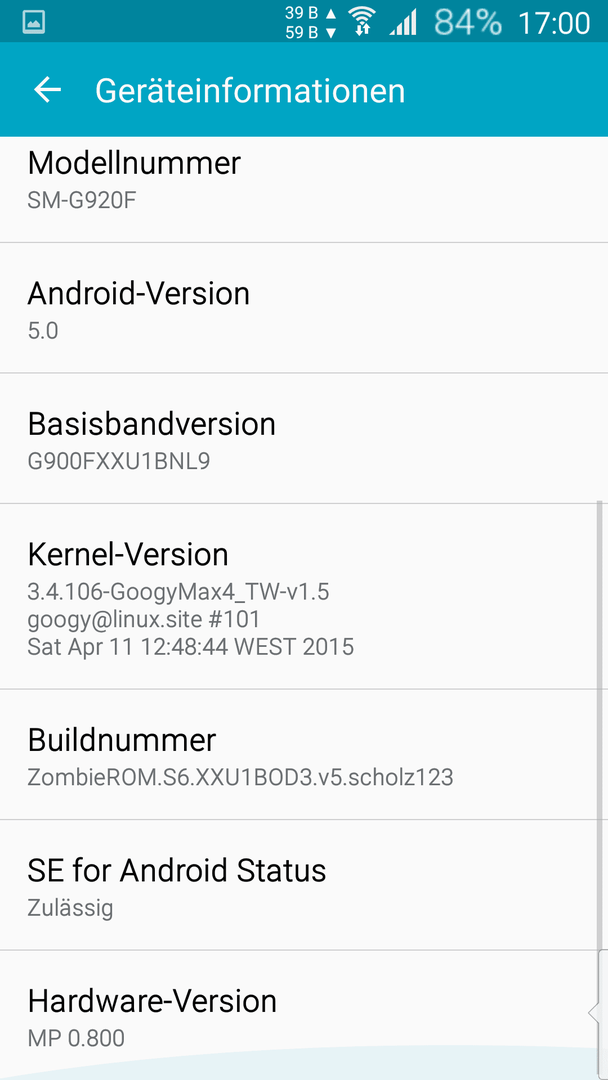Screen dimensions: 608x1080
Task: Tap the back arrow in header
Action: [x=48, y=90]
